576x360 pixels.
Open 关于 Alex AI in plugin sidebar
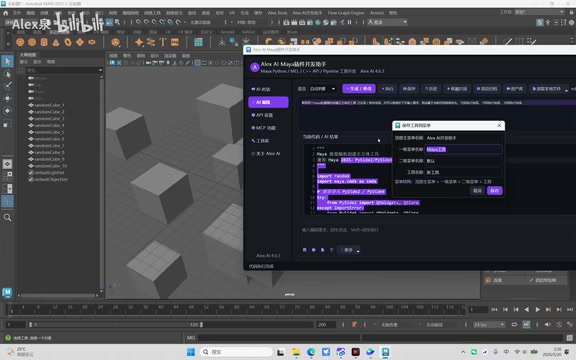point(268,154)
